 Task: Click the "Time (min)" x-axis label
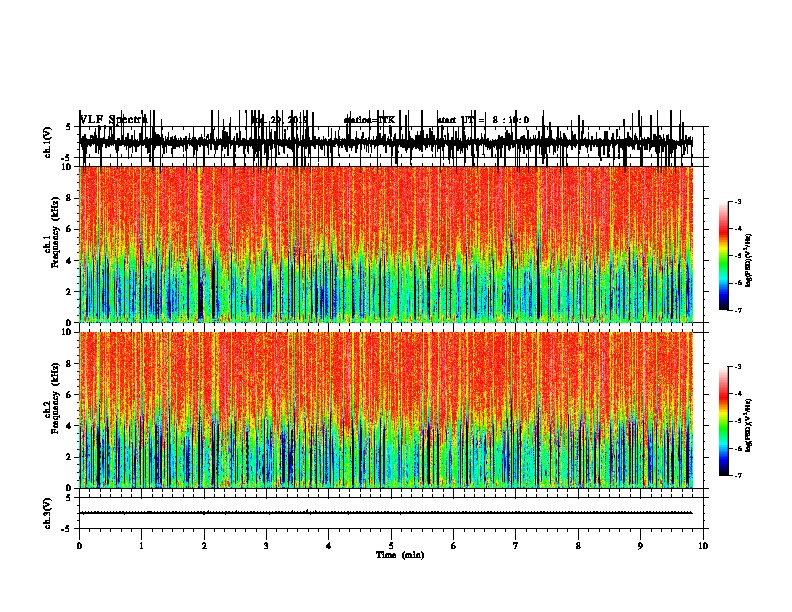(x=400, y=555)
